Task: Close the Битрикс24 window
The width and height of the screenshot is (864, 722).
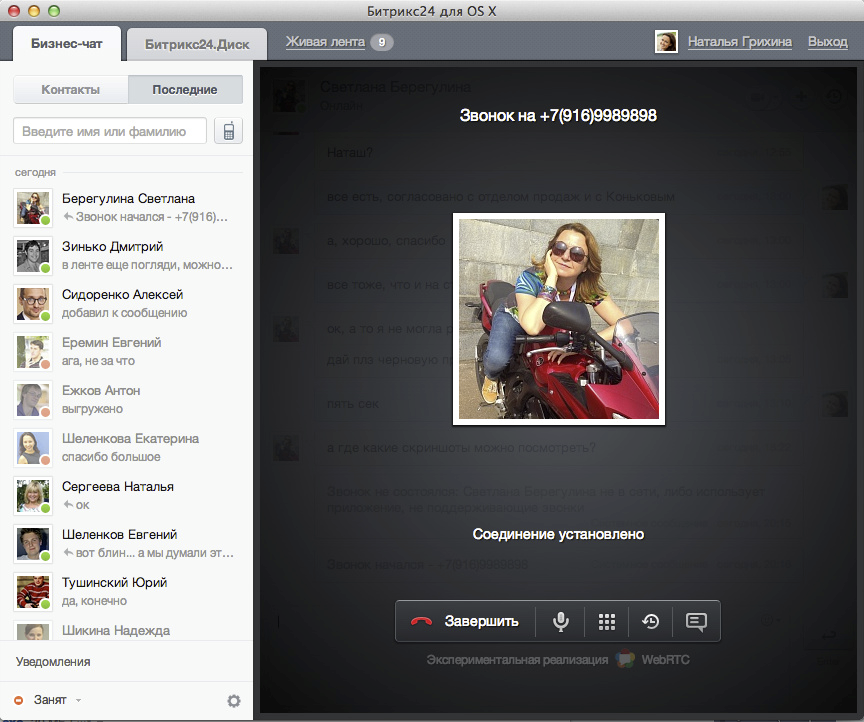Action: (14, 11)
